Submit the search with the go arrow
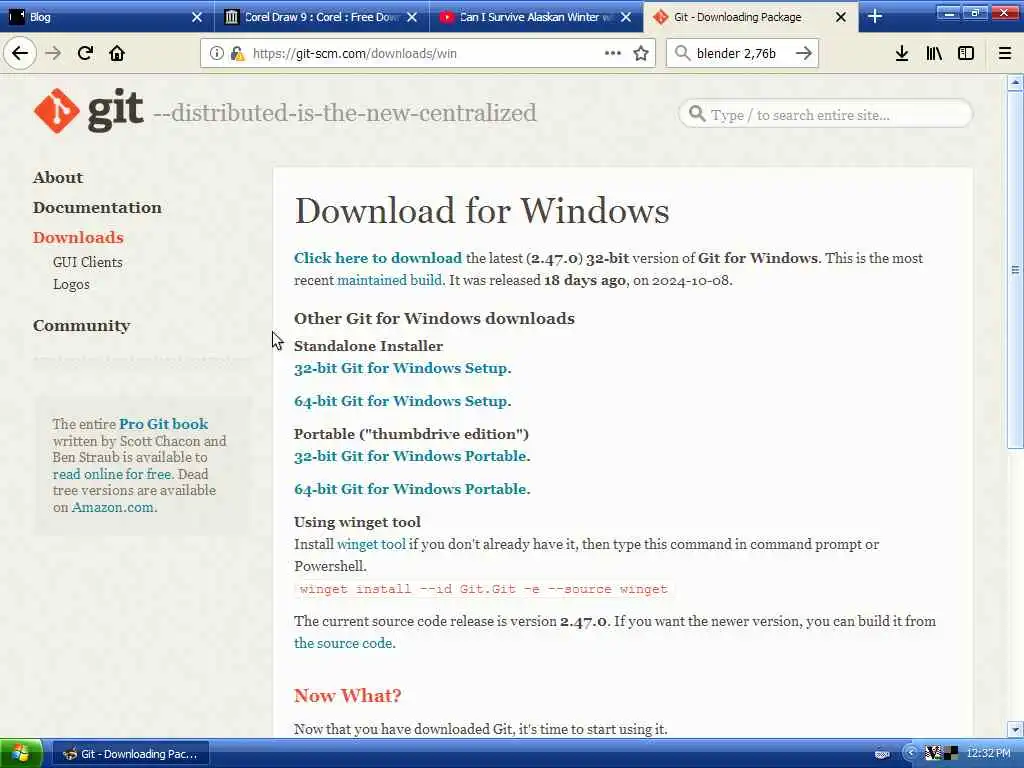Screen dimensions: 1024x768 click(803, 53)
